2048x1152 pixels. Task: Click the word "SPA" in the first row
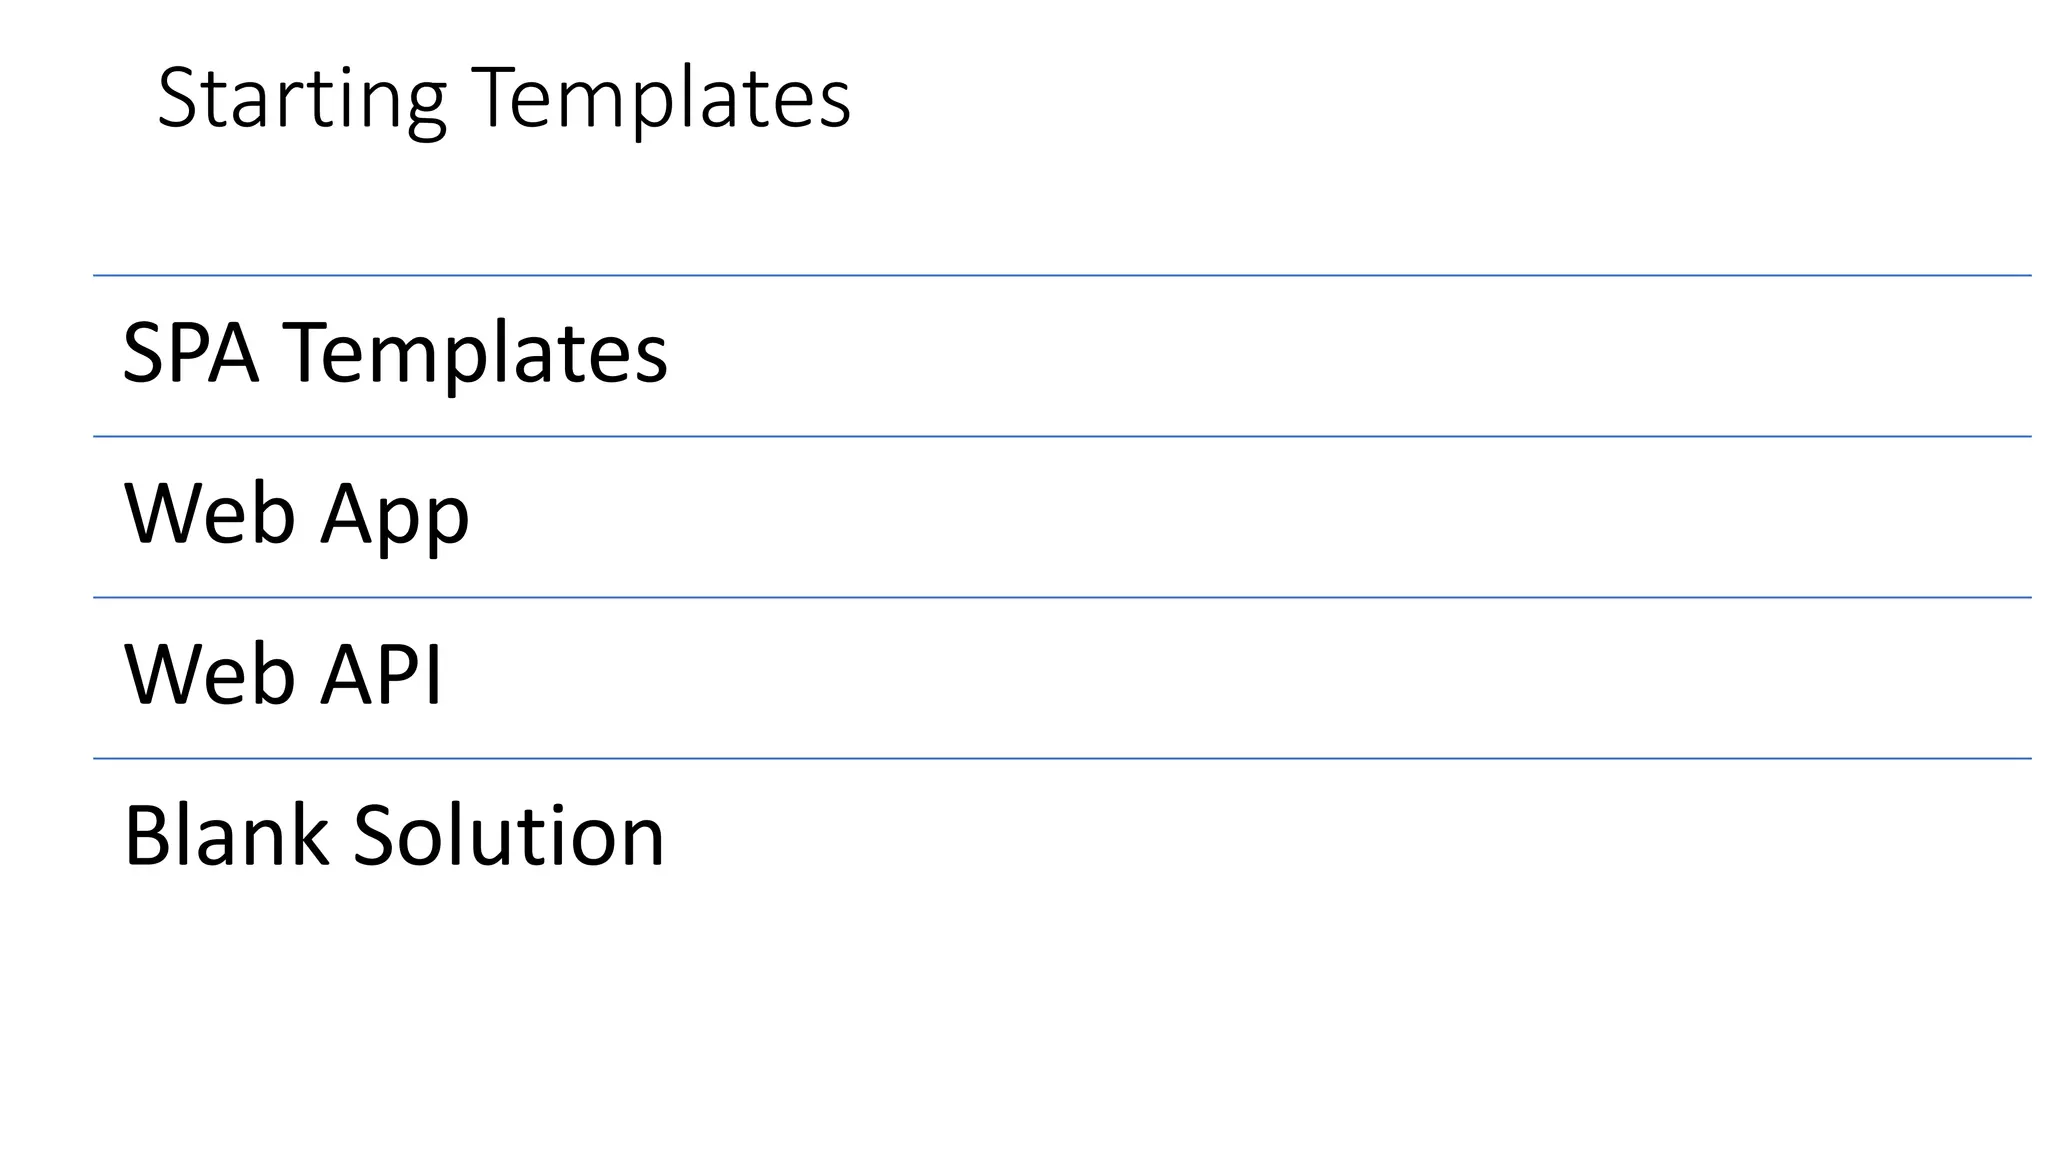click(x=190, y=353)
